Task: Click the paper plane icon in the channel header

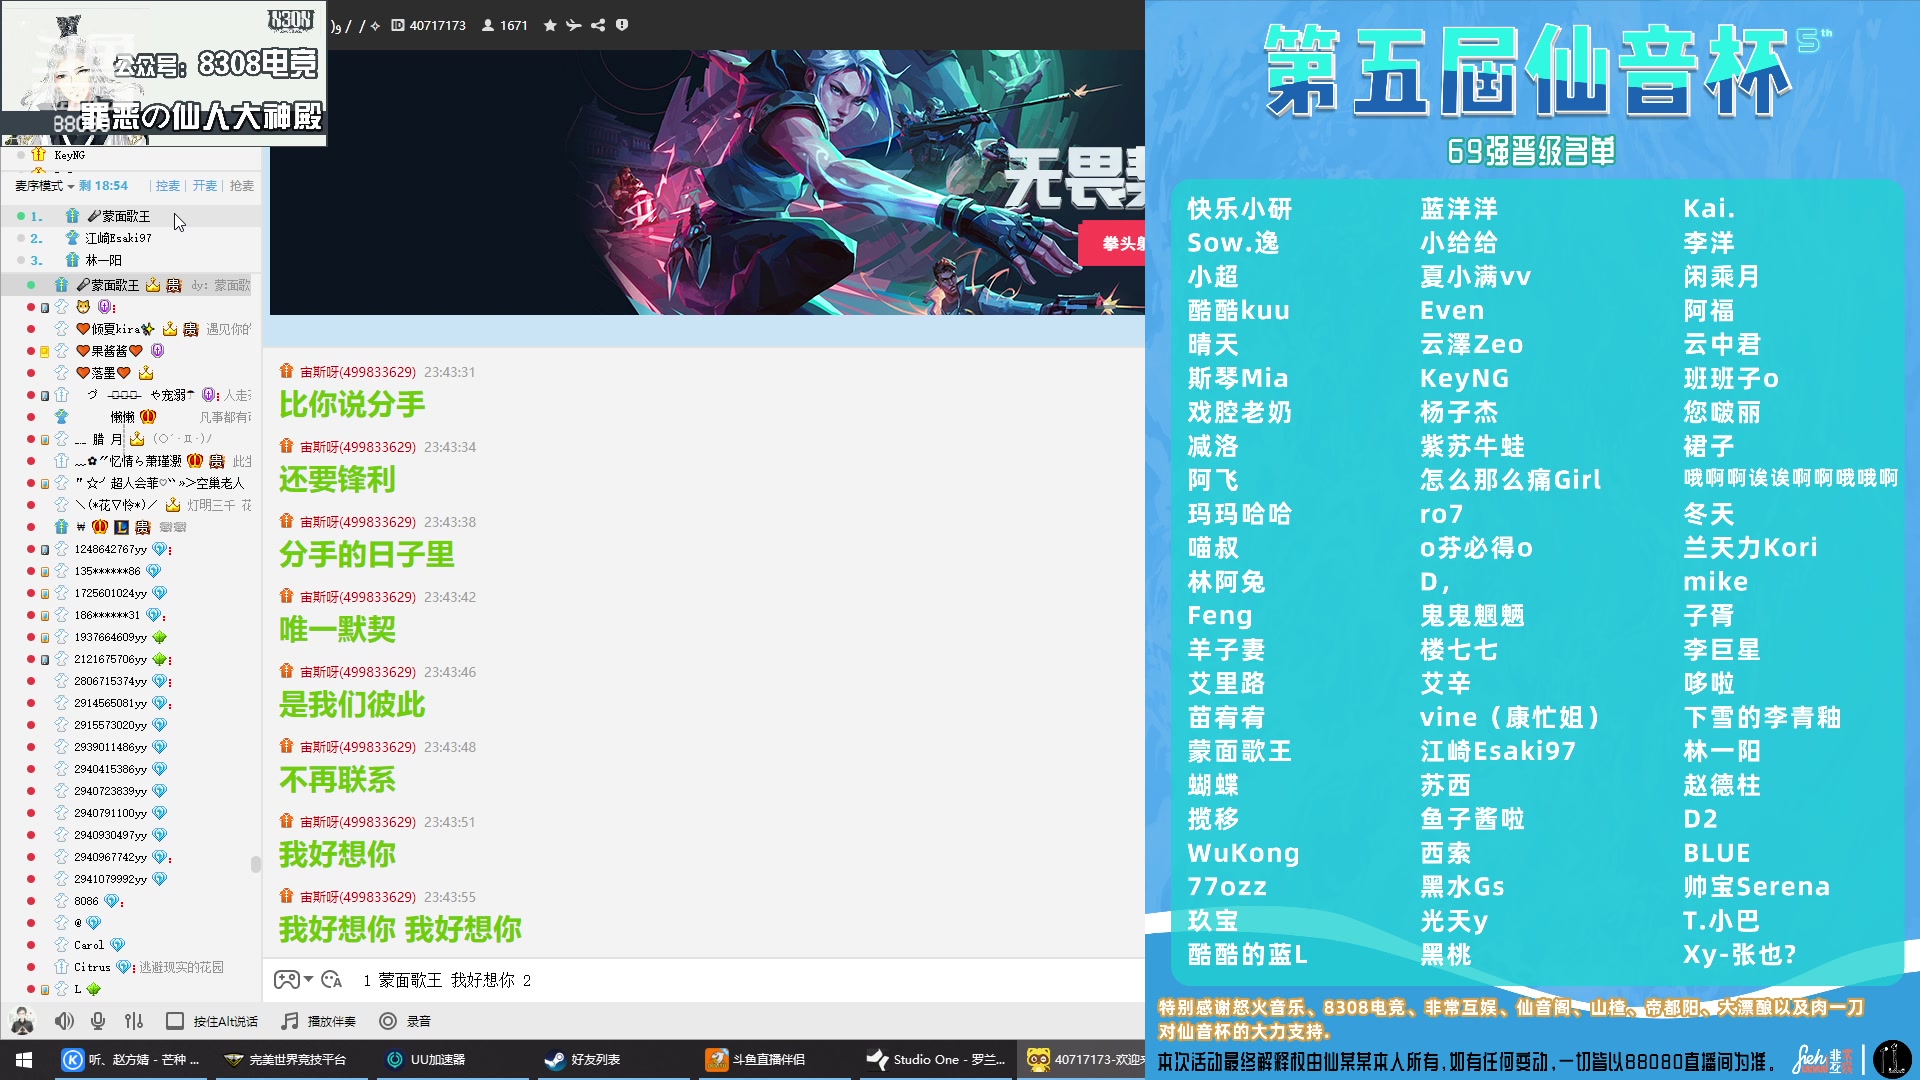Action: coord(573,26)
